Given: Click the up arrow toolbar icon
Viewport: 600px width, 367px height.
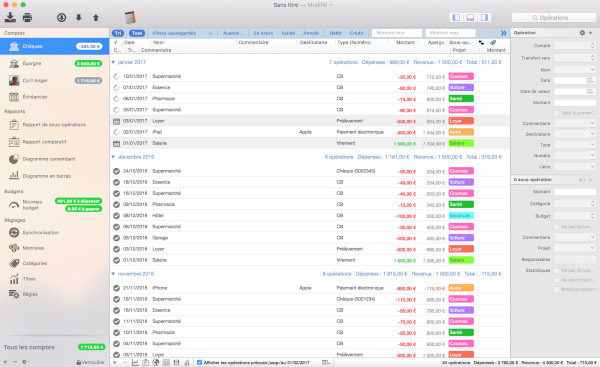Looking at the screenshot, I should tap(96, 17).
